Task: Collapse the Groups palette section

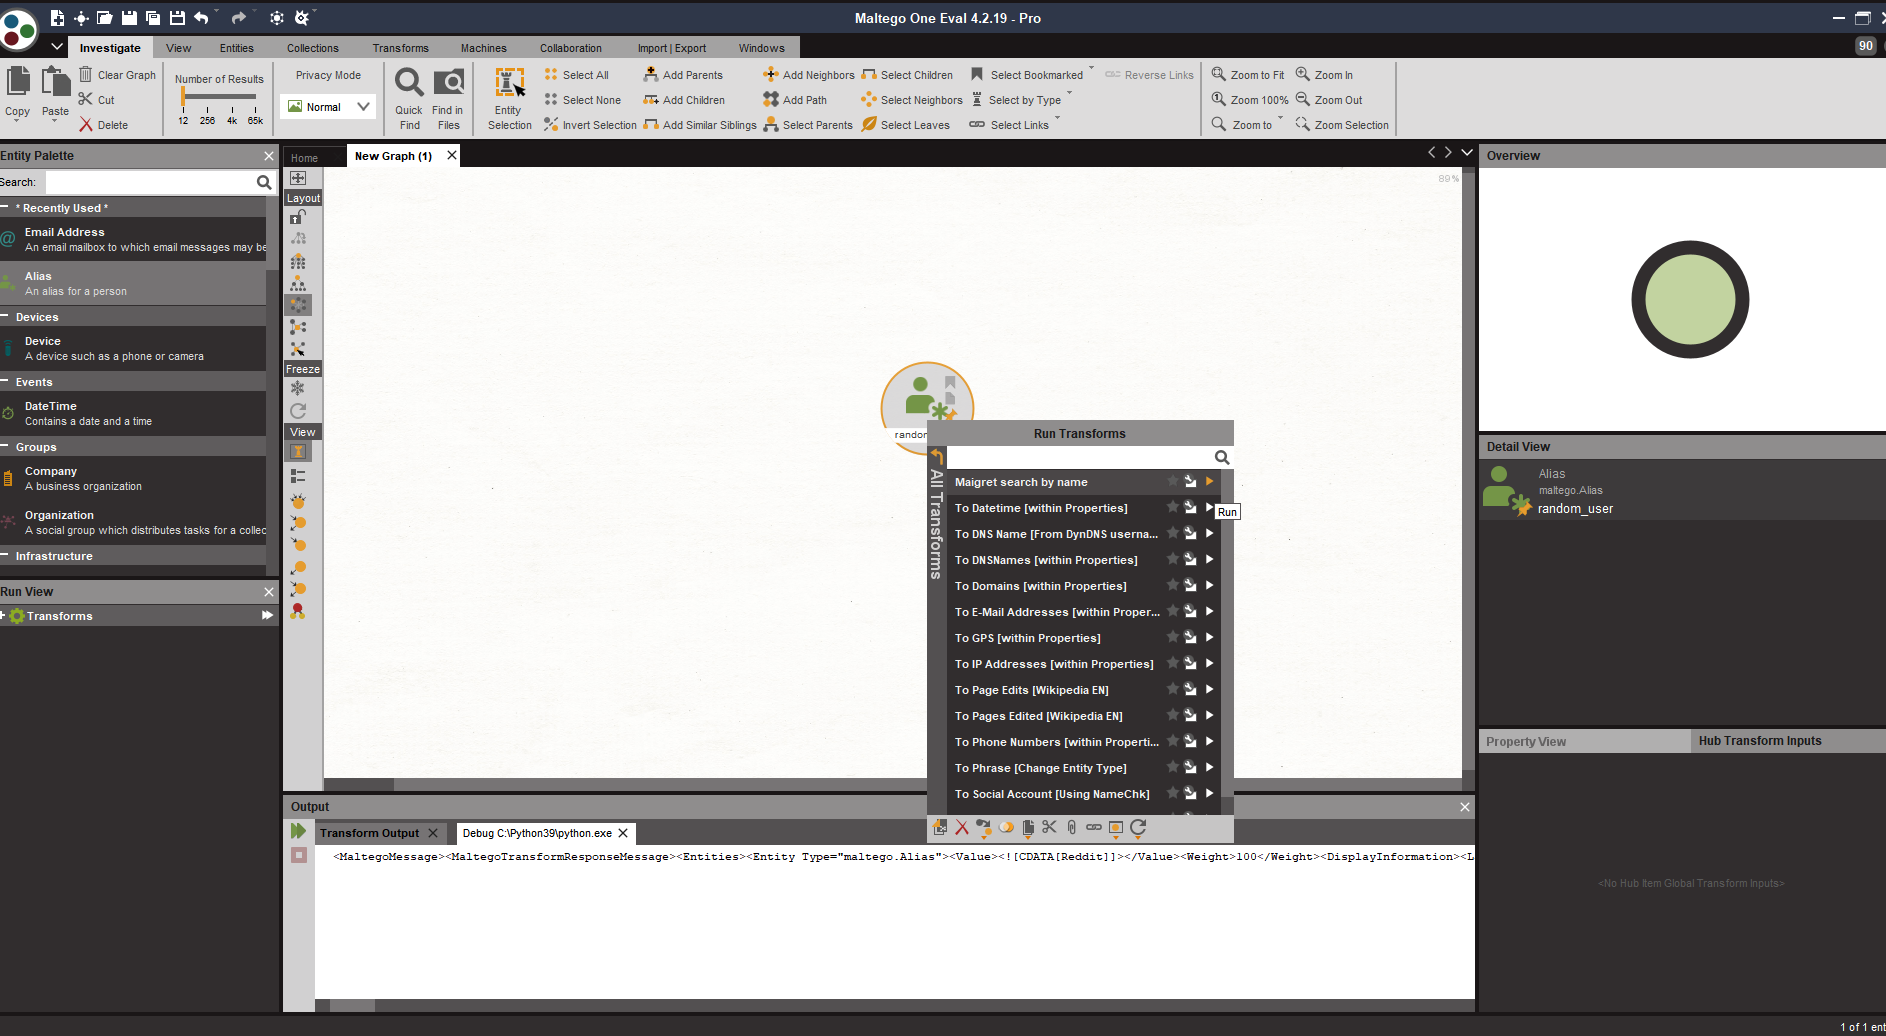Action: 5,446
